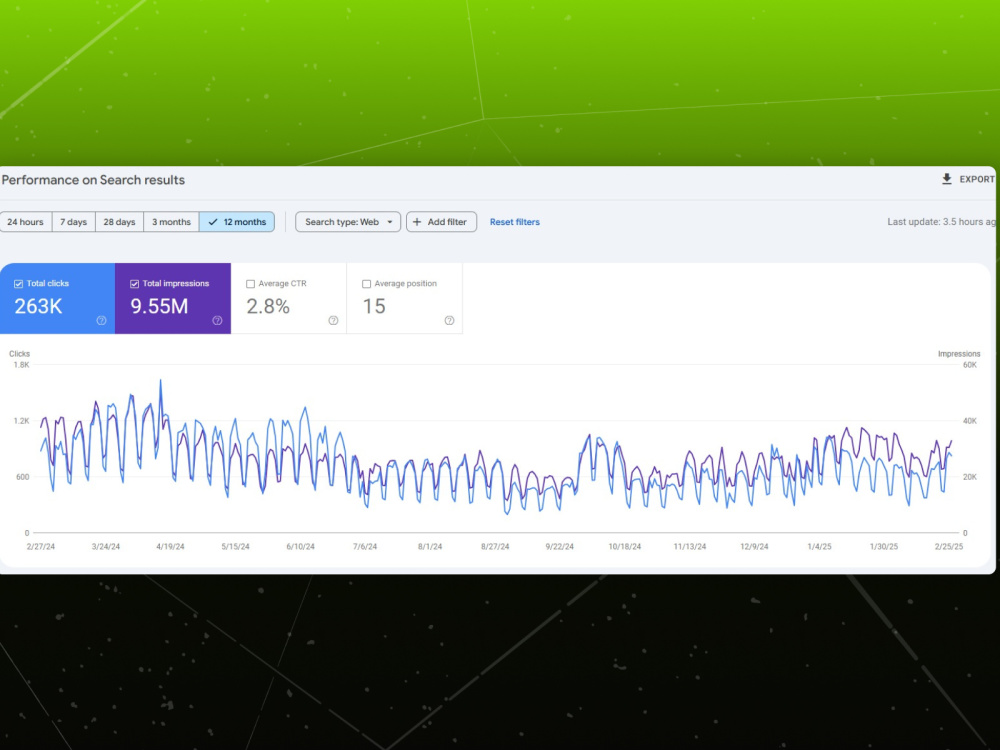Click the Impressions axis title

click(959, 354)
